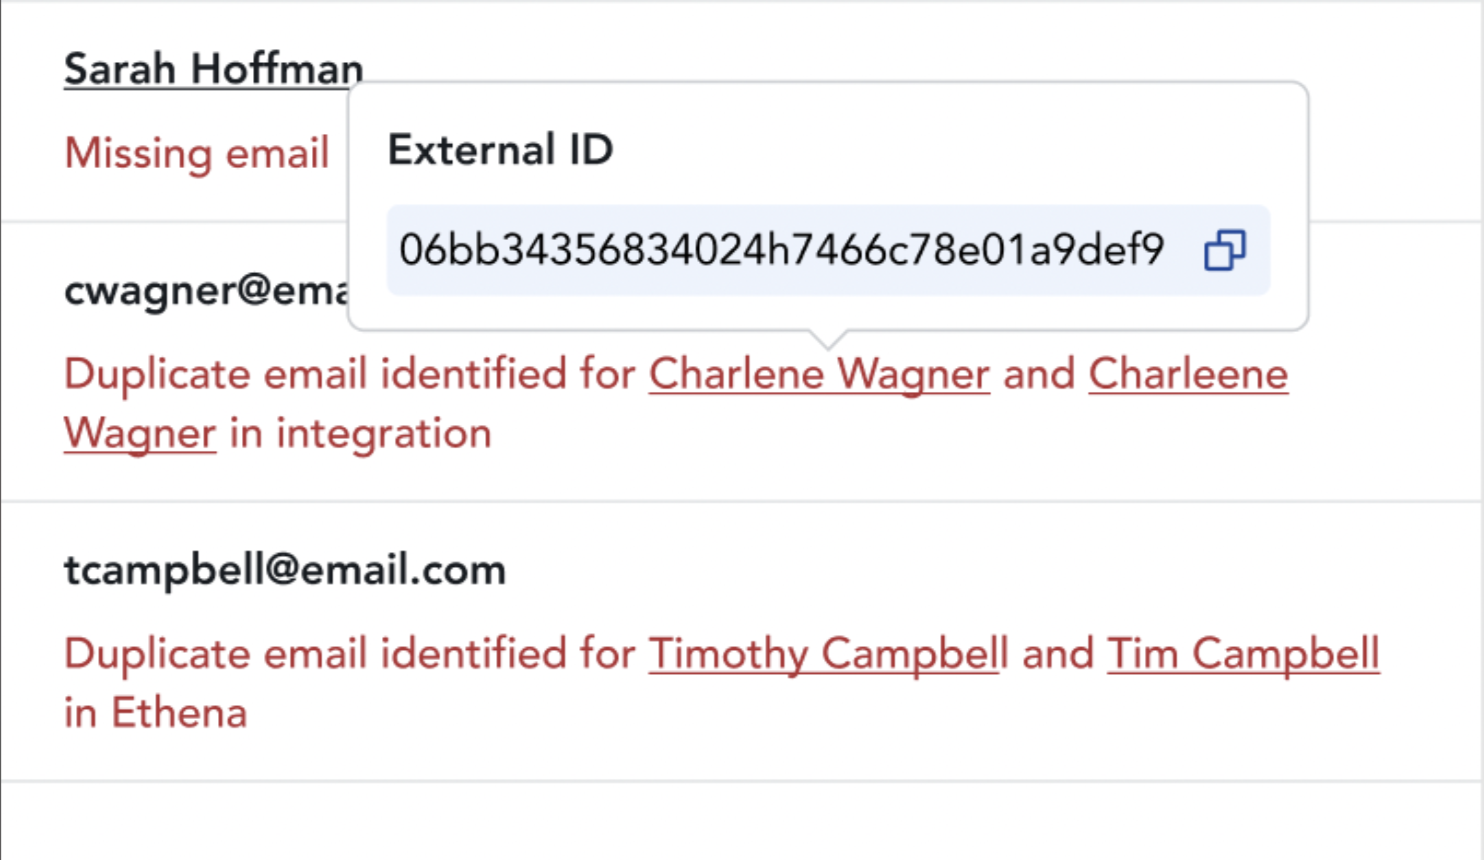
Task: Open the Timothy Campbell link
Action: coord(828,654)
